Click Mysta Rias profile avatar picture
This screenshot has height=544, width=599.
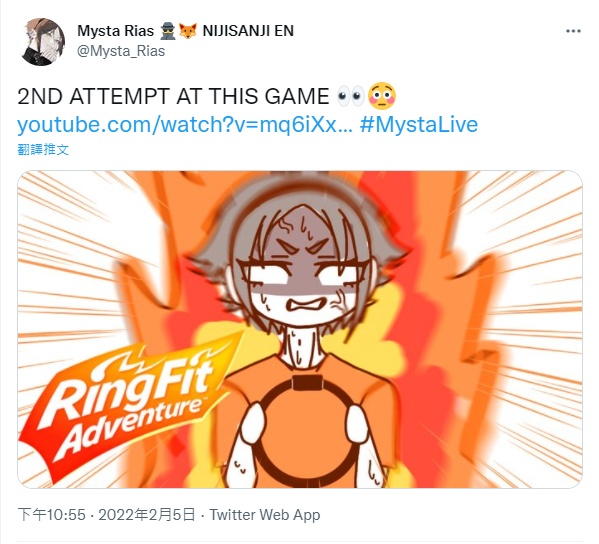[42, 42]
